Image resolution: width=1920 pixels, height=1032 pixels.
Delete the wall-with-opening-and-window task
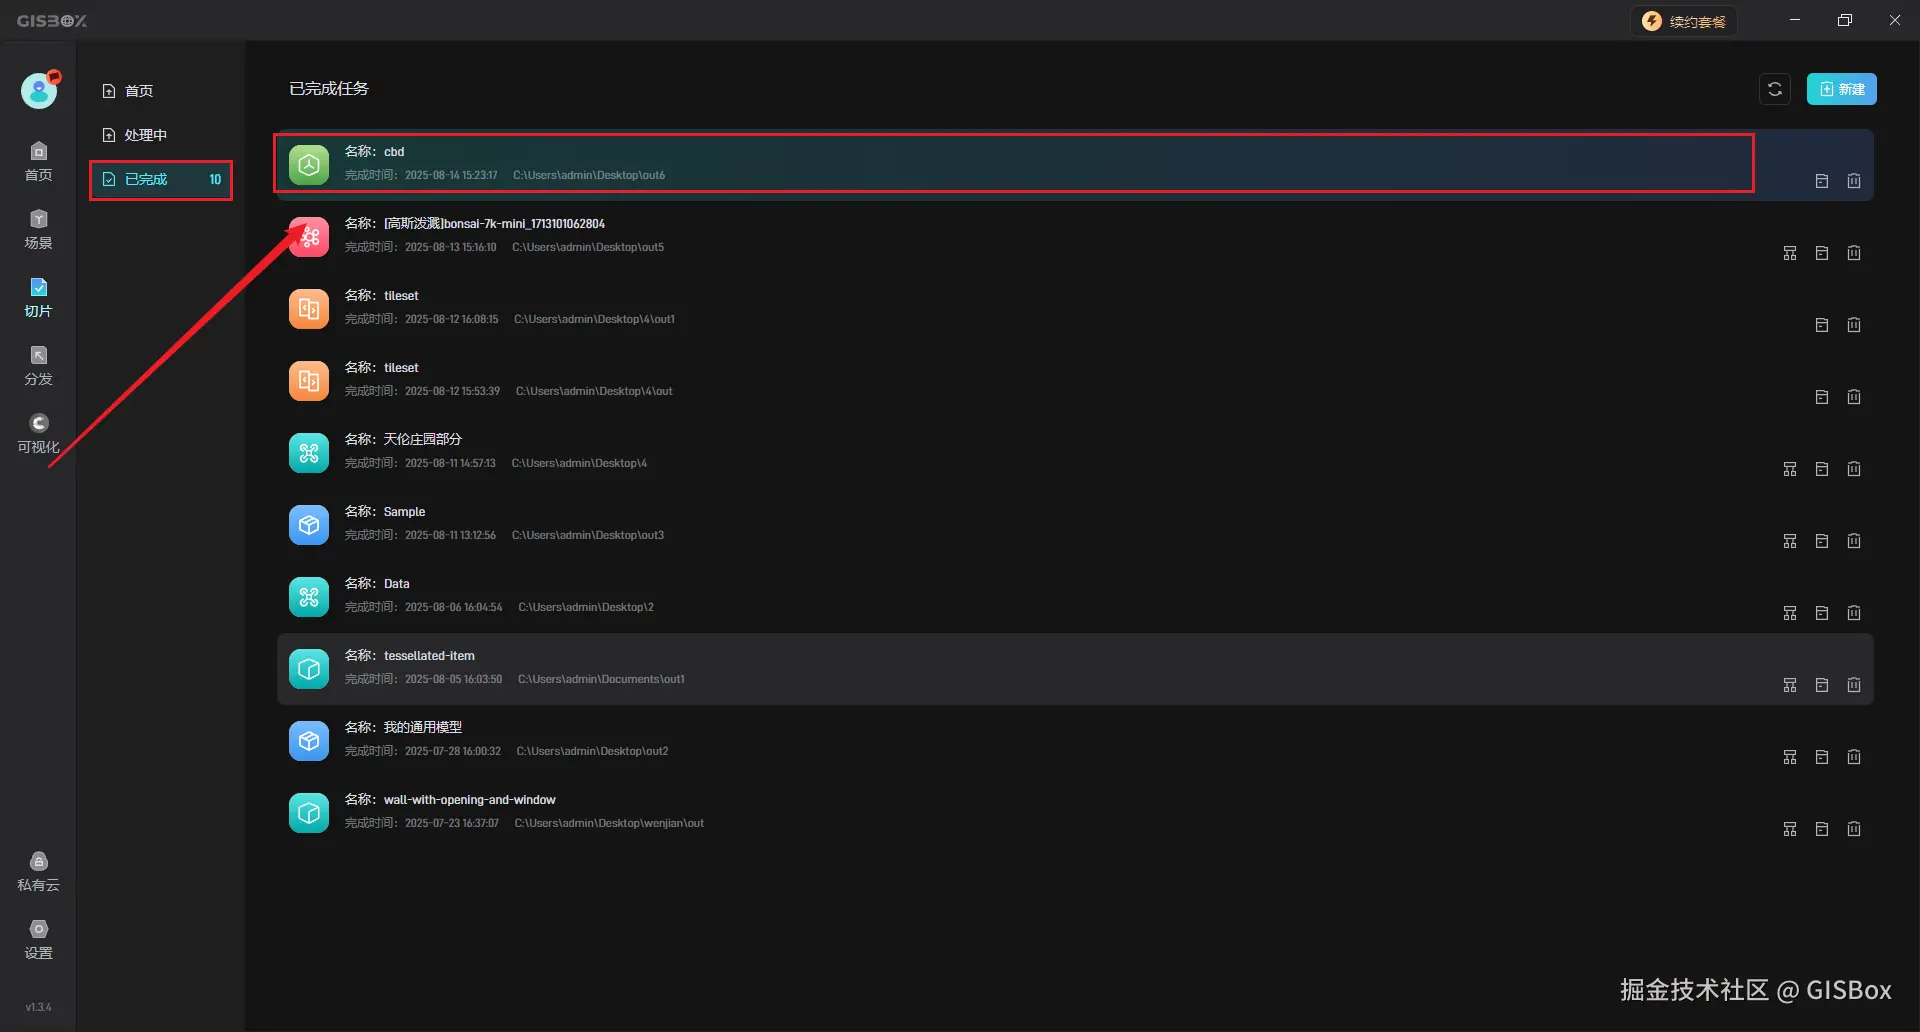[1854, 829]
